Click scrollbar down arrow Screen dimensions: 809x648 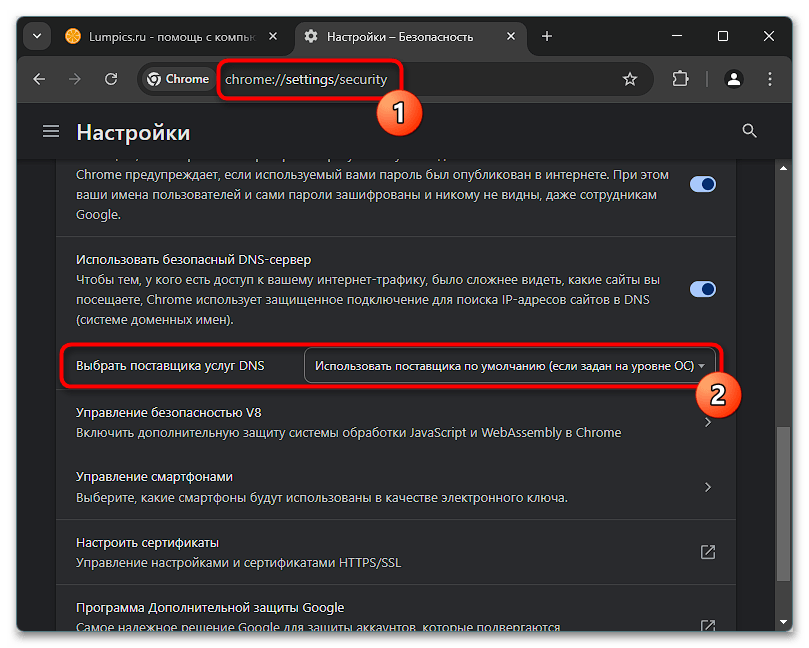click(783, 622)
